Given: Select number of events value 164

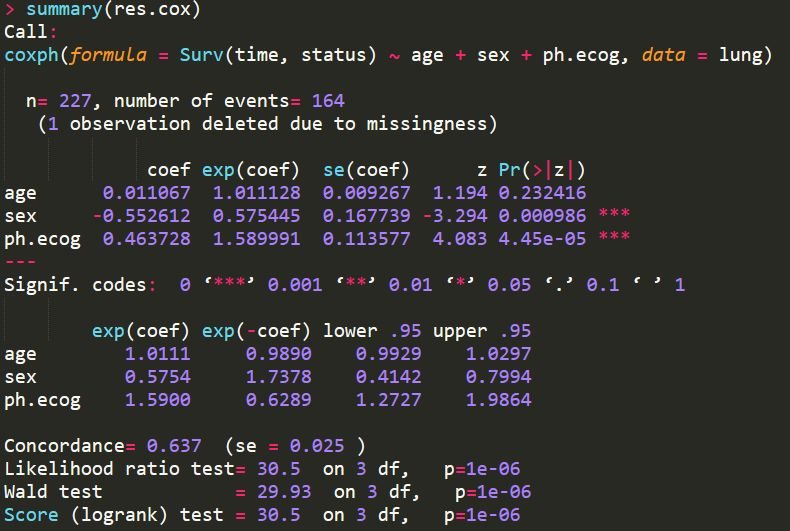Looking at the screenshot, I should 328,101.
